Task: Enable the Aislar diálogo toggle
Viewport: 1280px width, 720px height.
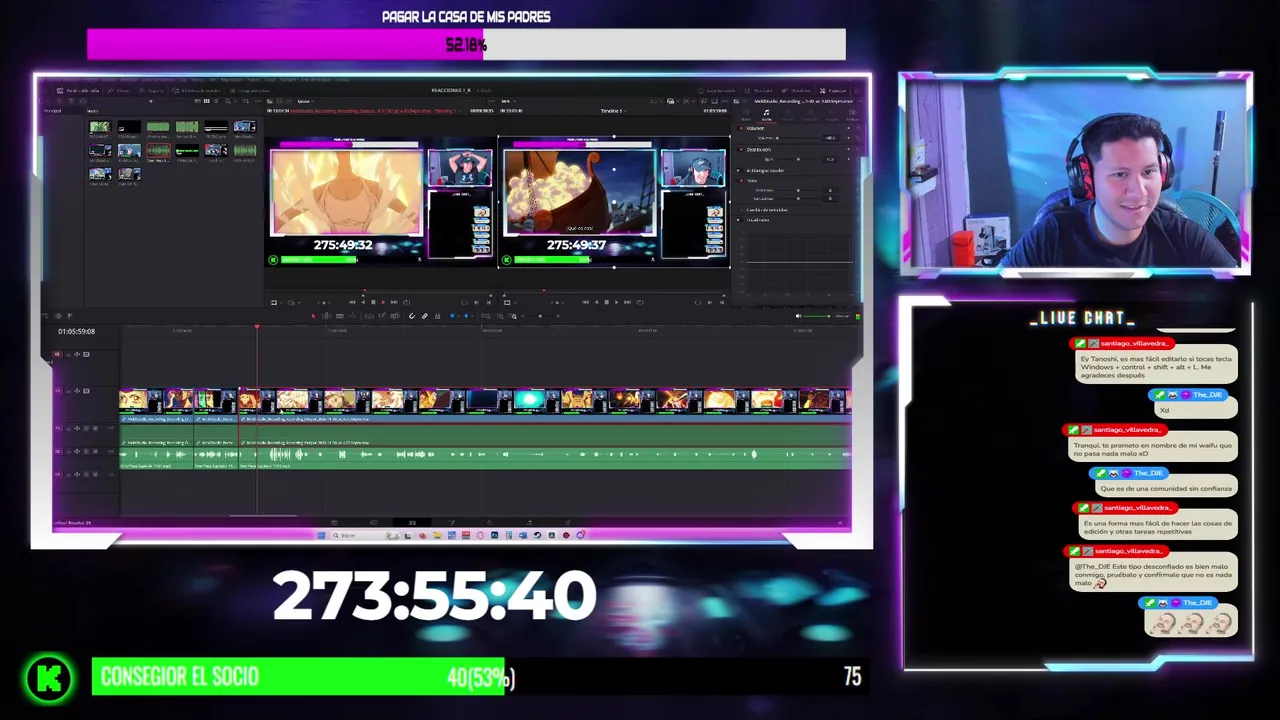Action: (738, 170)
